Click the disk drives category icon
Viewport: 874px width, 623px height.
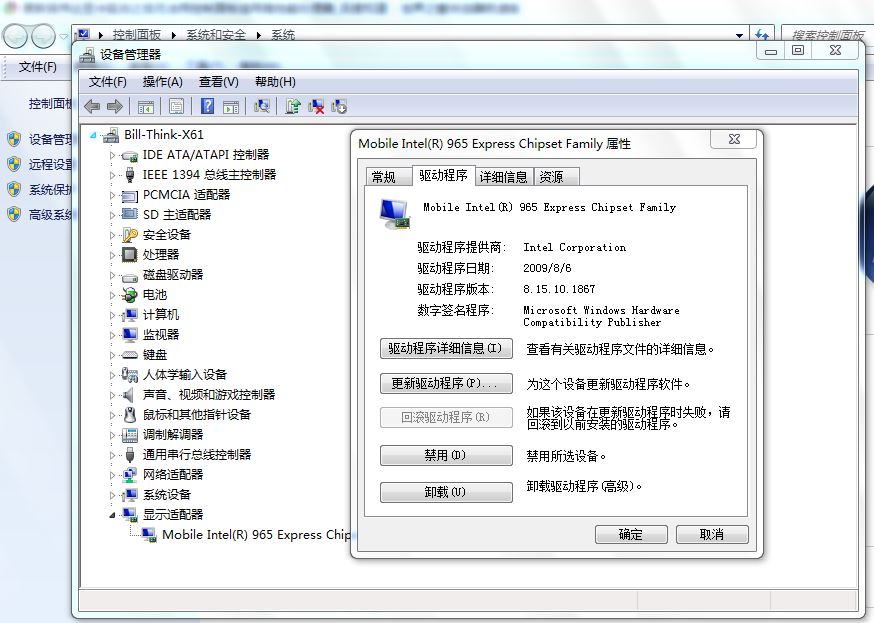[129, 275]
